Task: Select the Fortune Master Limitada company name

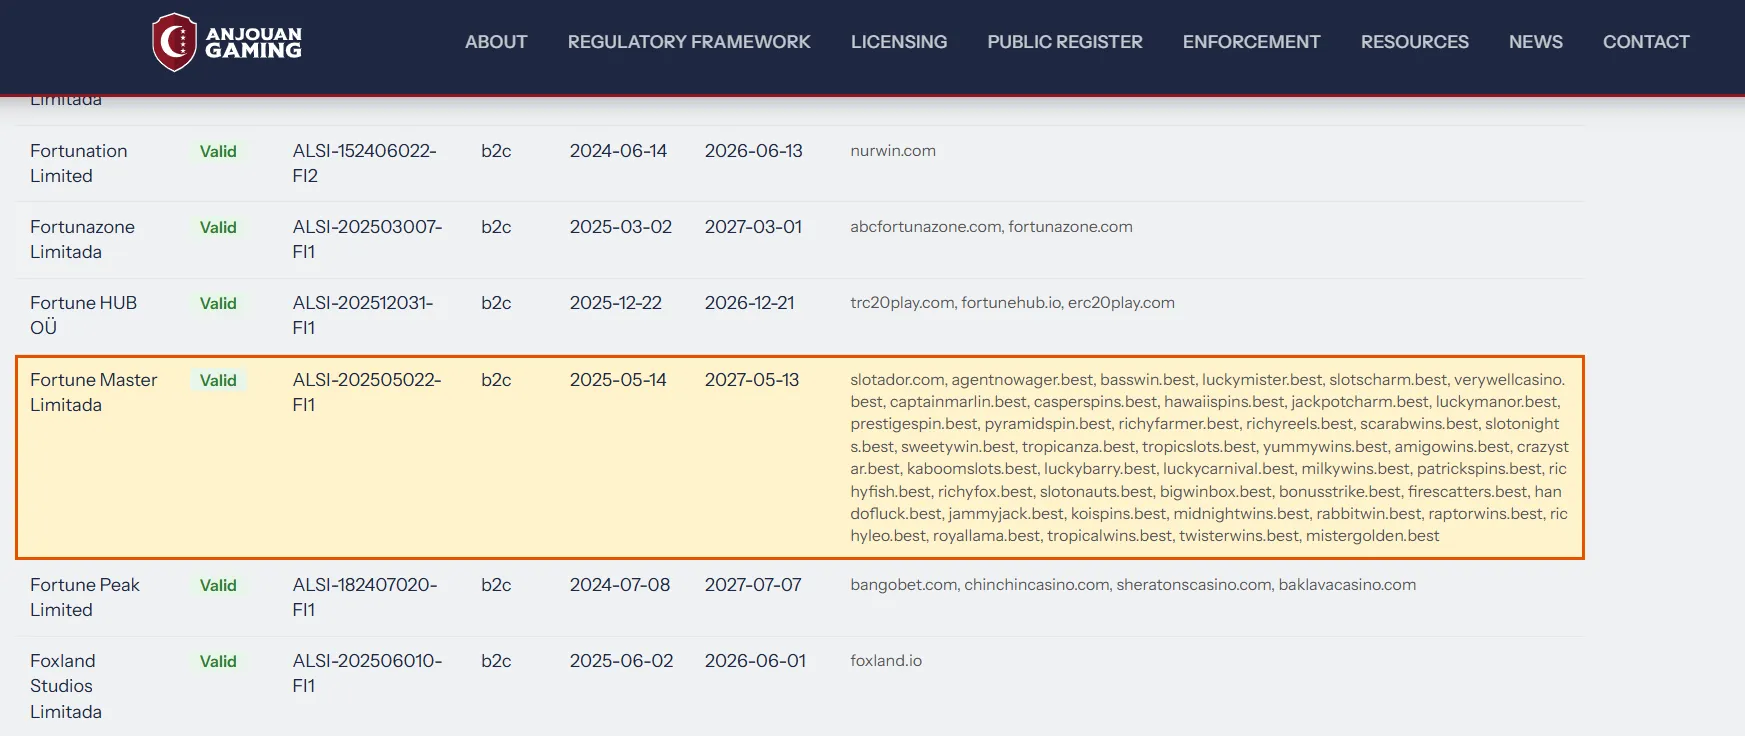Action: [94, 392]
